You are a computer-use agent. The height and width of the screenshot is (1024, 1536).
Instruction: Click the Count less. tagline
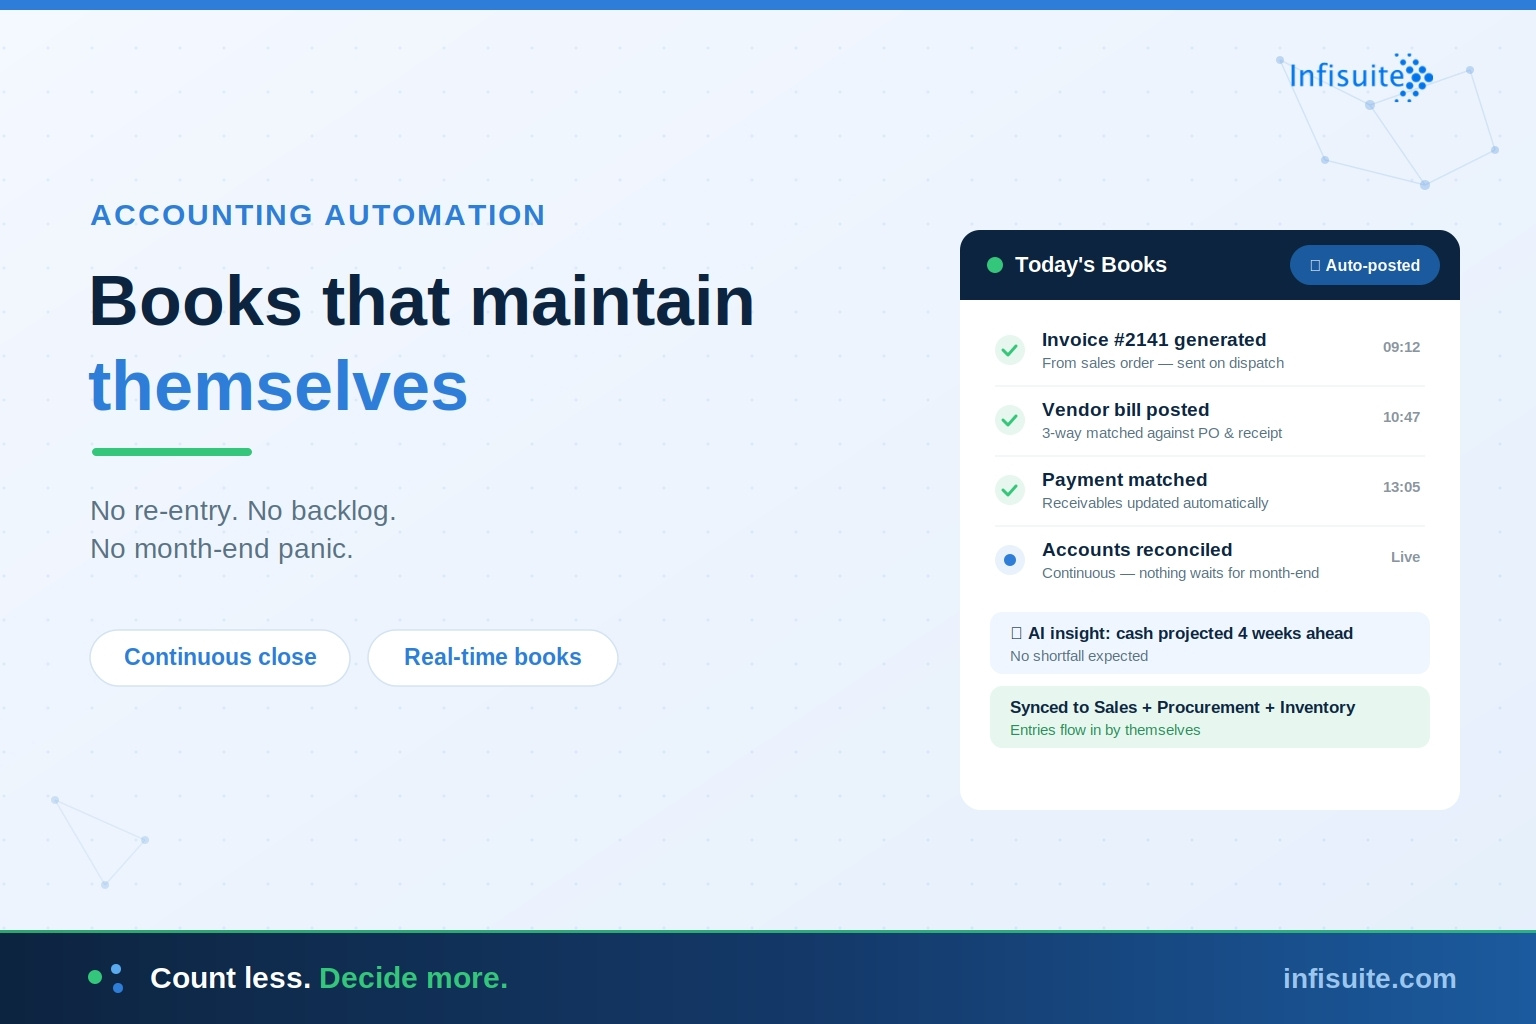(x=231, y=978)
